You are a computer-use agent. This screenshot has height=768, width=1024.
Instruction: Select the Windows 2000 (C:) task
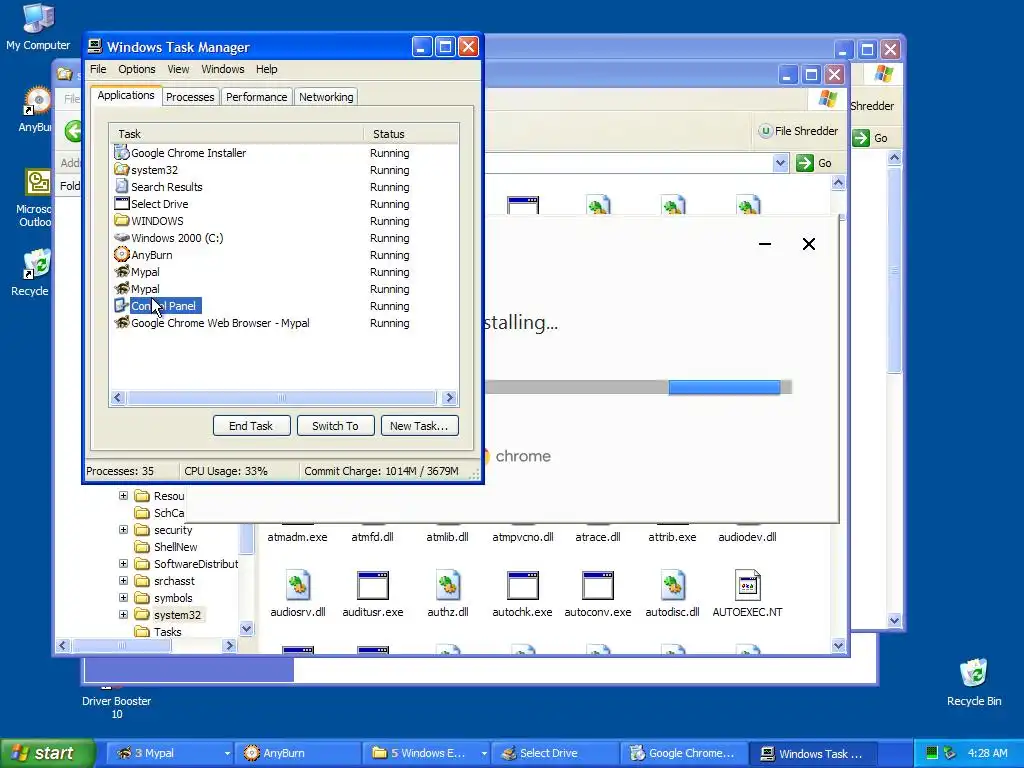click(x=284, y=238)
